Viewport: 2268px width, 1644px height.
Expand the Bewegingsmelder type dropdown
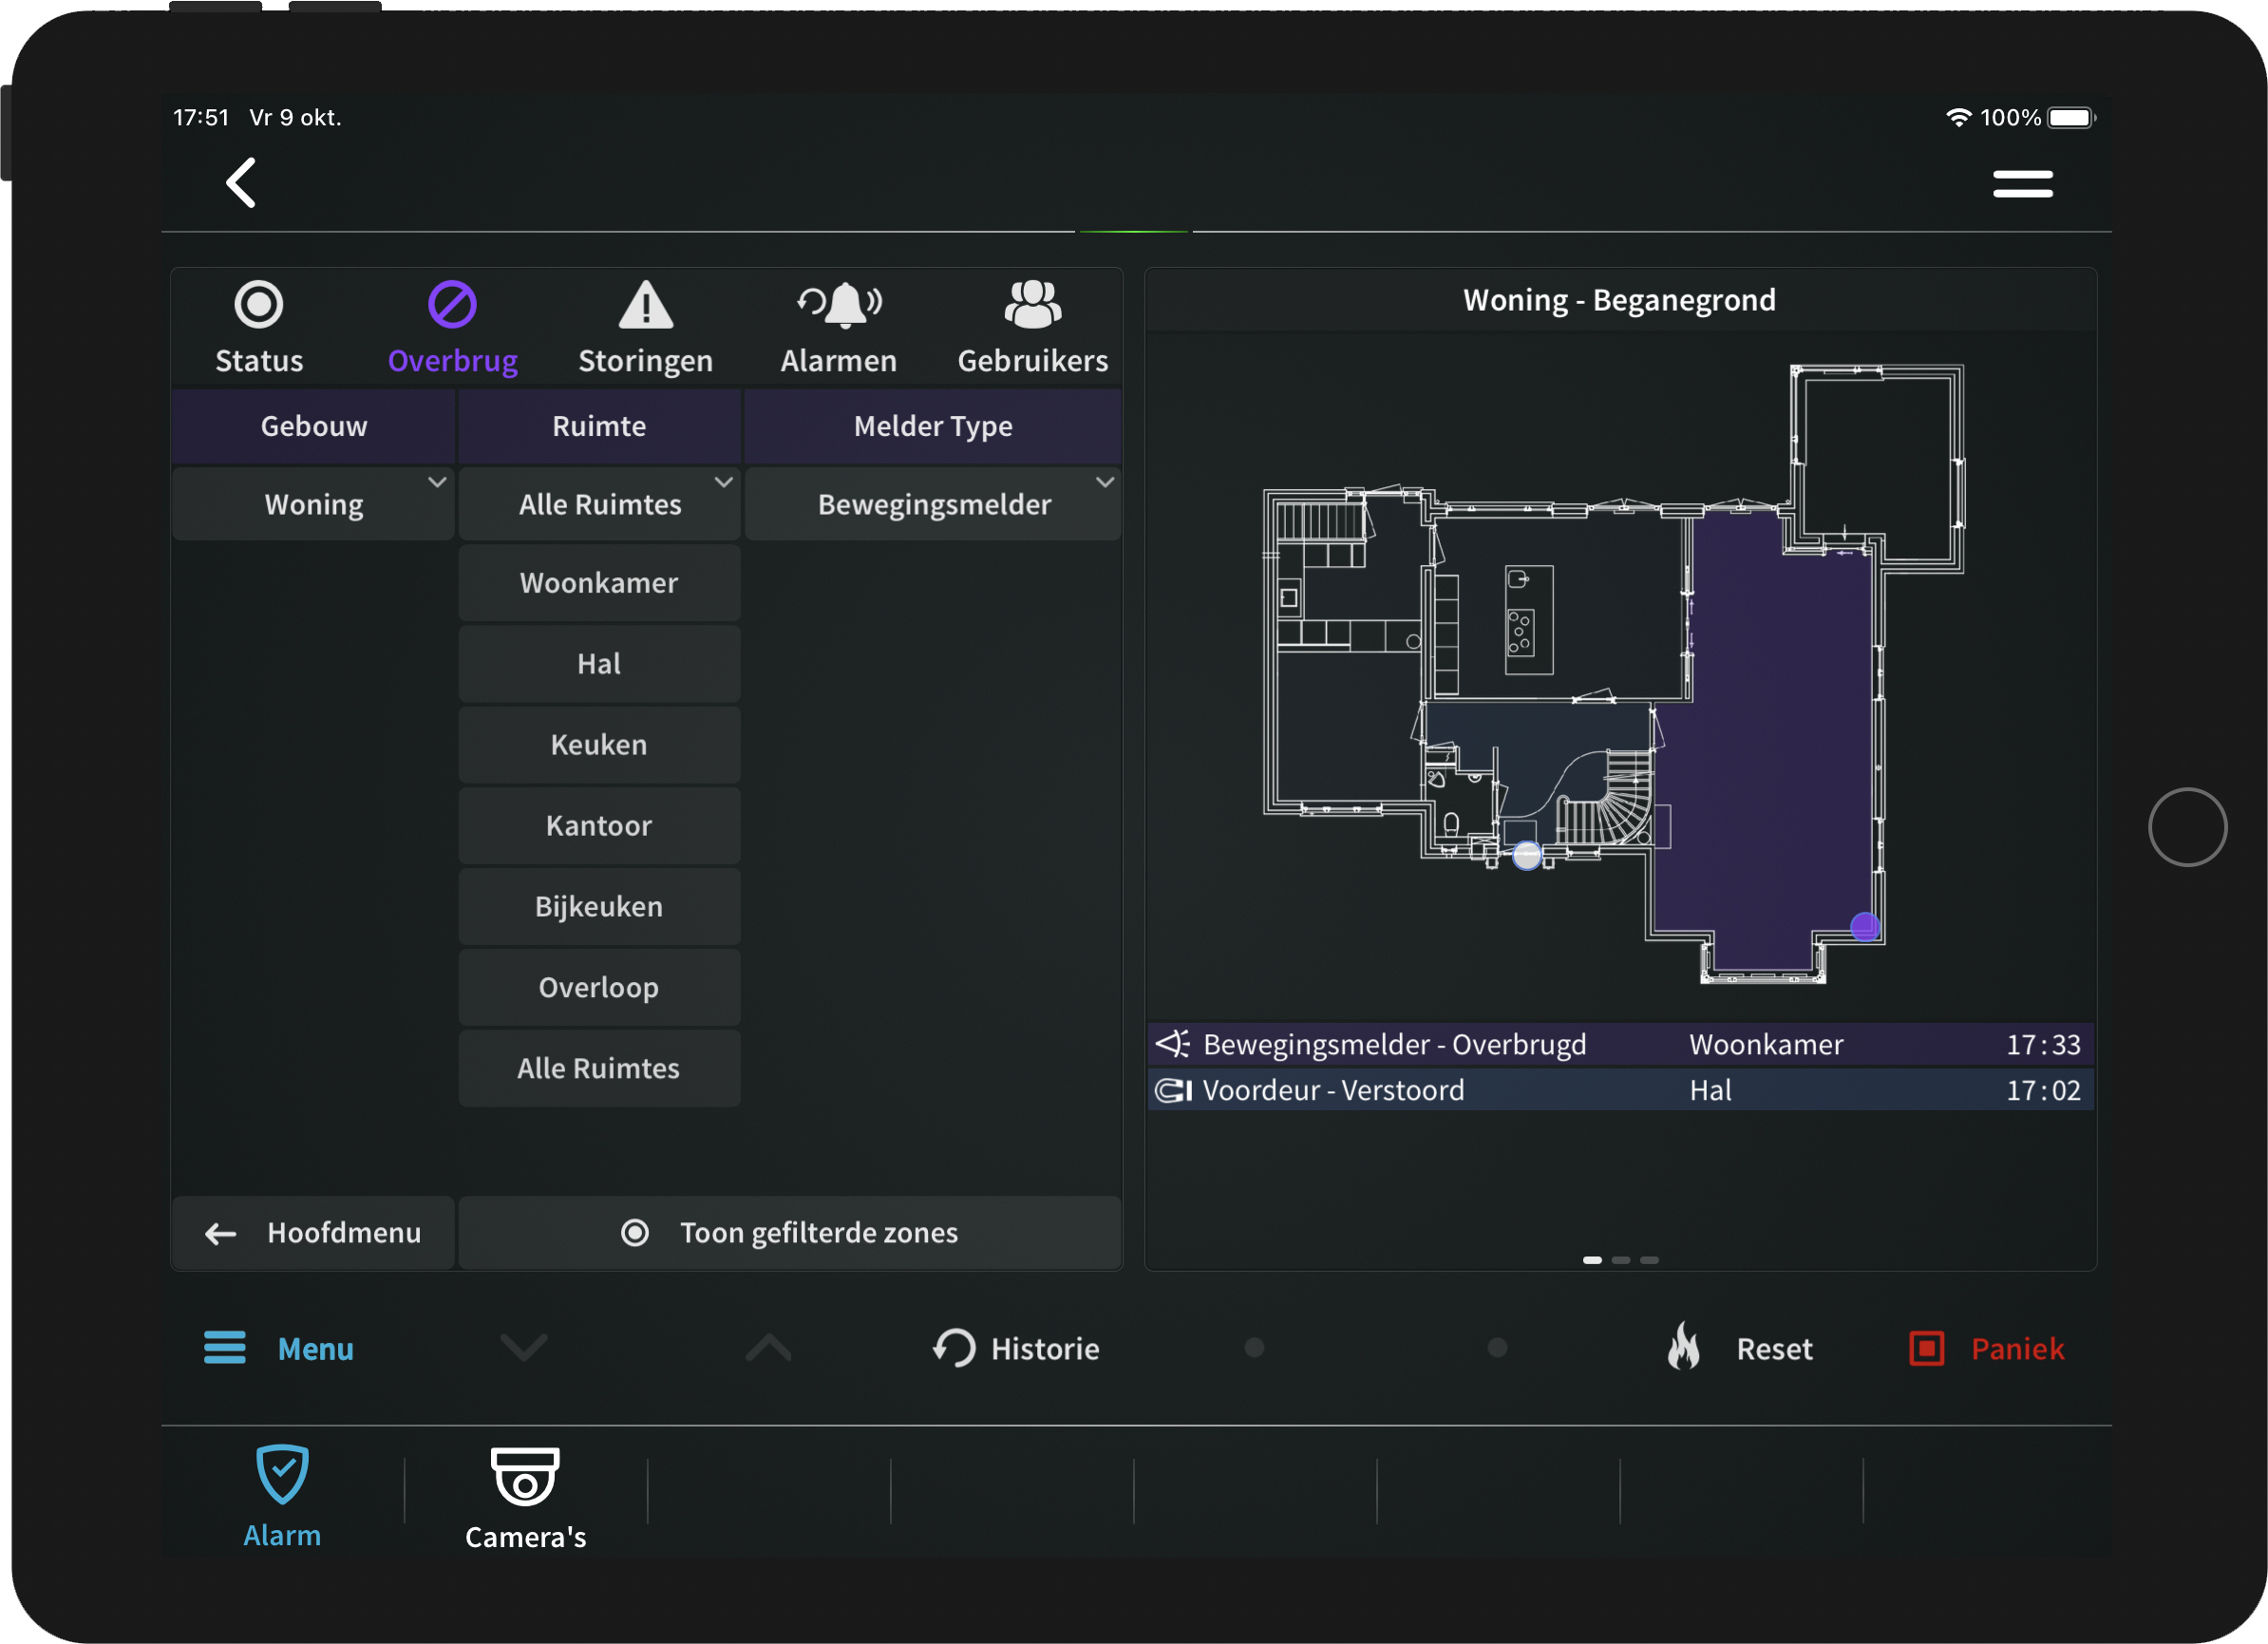(934, 504)
